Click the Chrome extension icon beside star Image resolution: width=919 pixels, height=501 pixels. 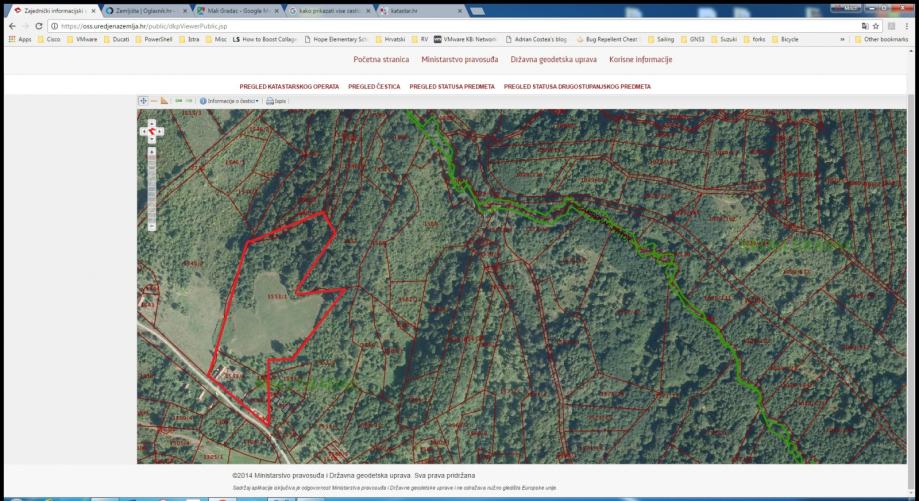click(x=891, y=26)
